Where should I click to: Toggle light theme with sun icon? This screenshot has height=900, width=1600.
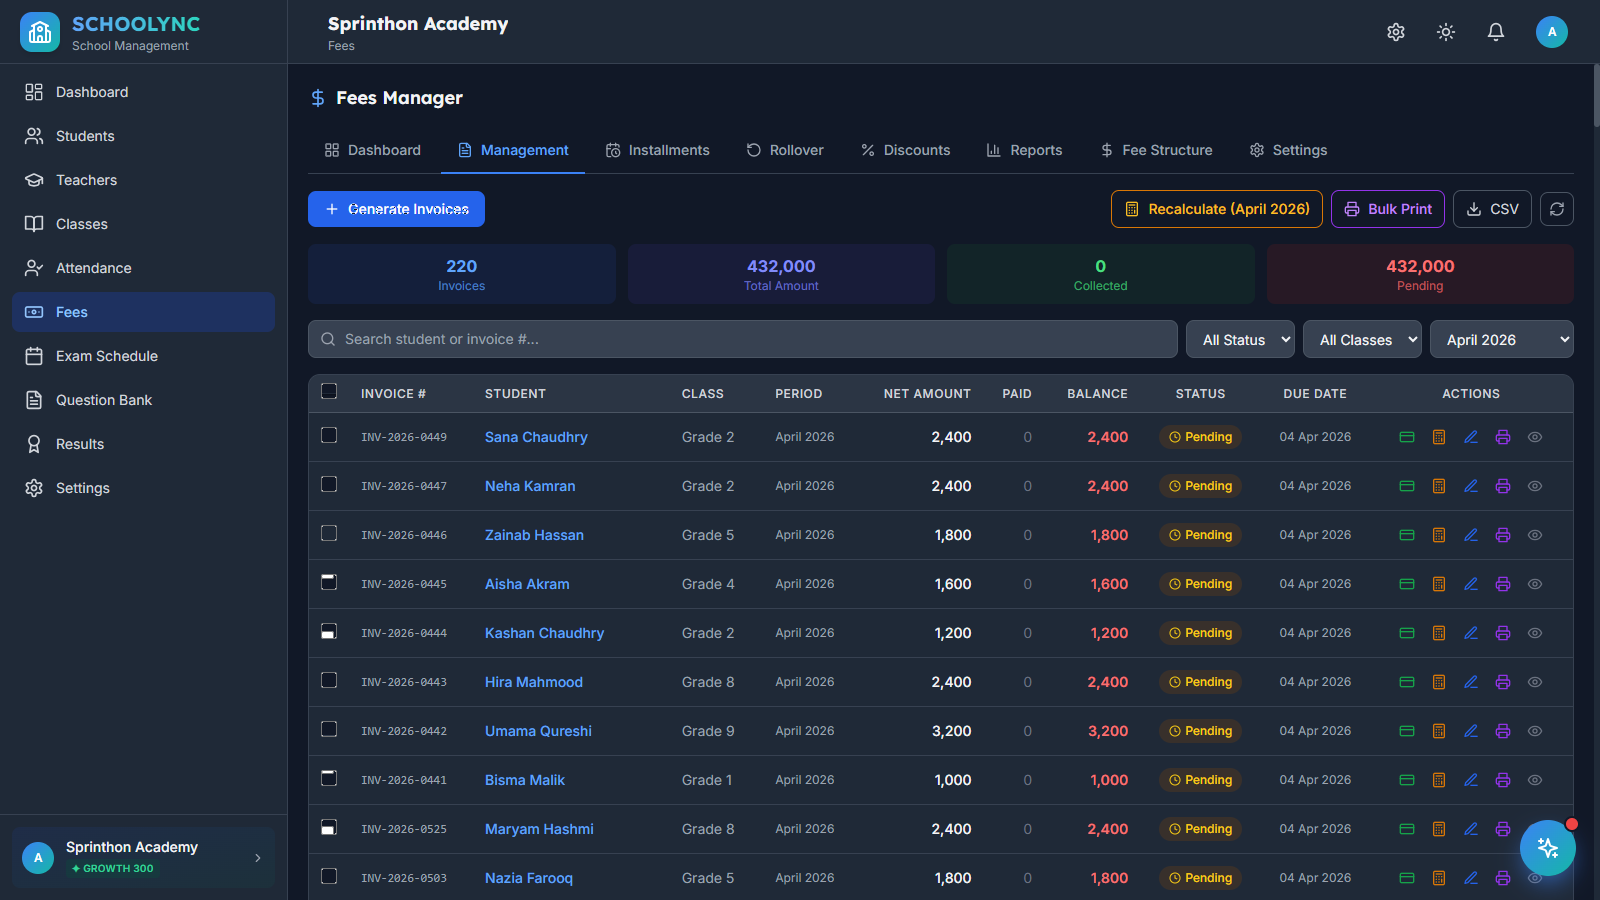1446,32
